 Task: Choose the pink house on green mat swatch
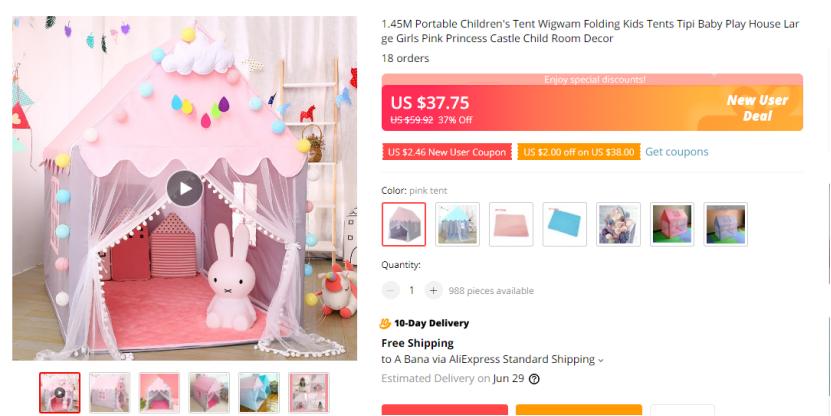tap(672, 224)
